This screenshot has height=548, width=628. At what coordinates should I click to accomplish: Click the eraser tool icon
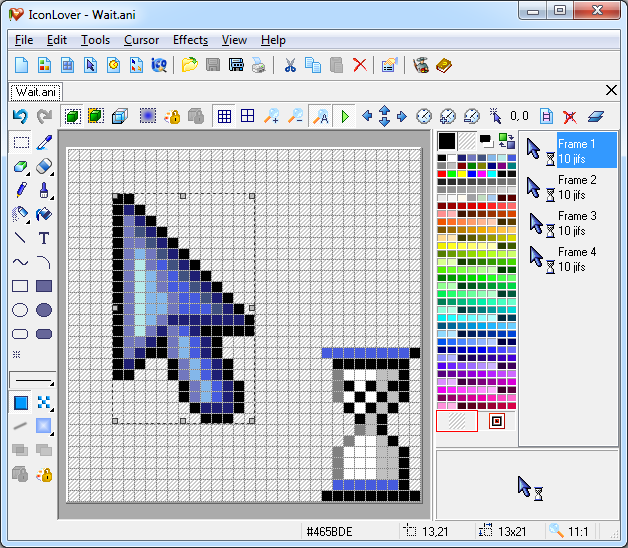[x=44, y=166]
